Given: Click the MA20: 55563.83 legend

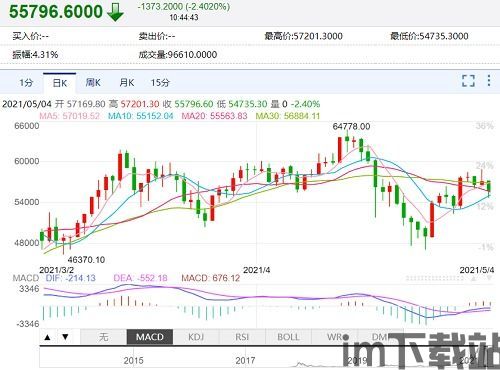Looking at the screenshot, I should point(214,116).
